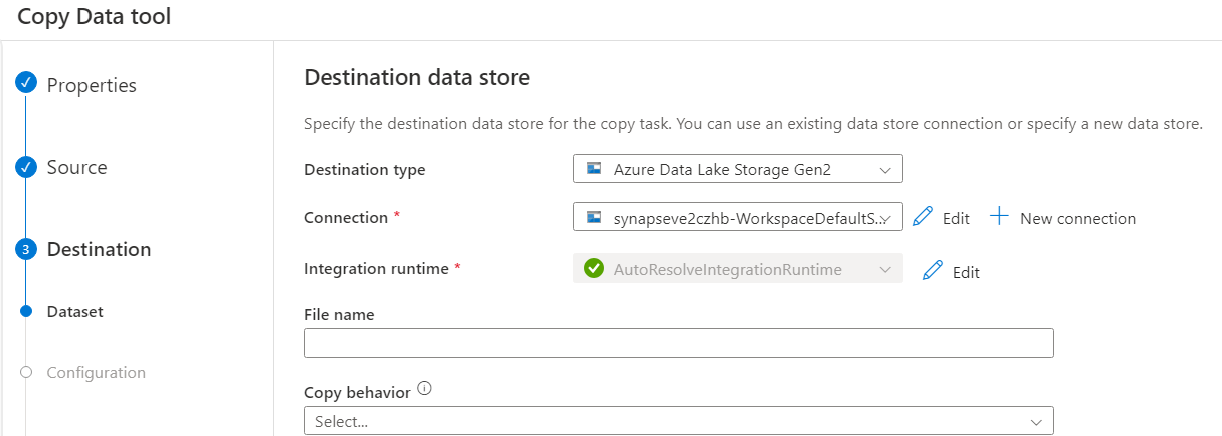
Task: Open the Dataset sub-step
Action: 75,311
